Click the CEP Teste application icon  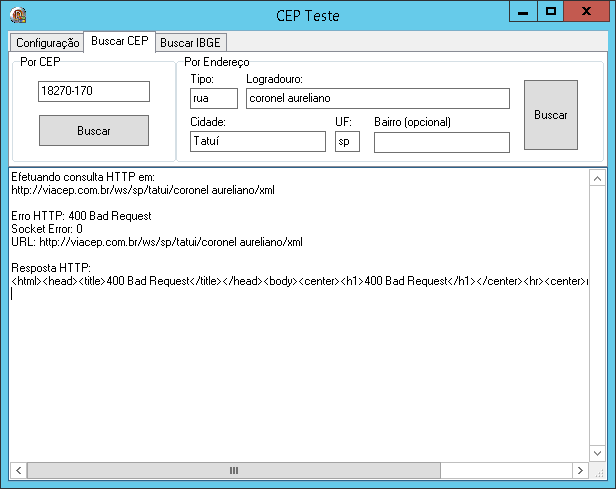[18, 15]
